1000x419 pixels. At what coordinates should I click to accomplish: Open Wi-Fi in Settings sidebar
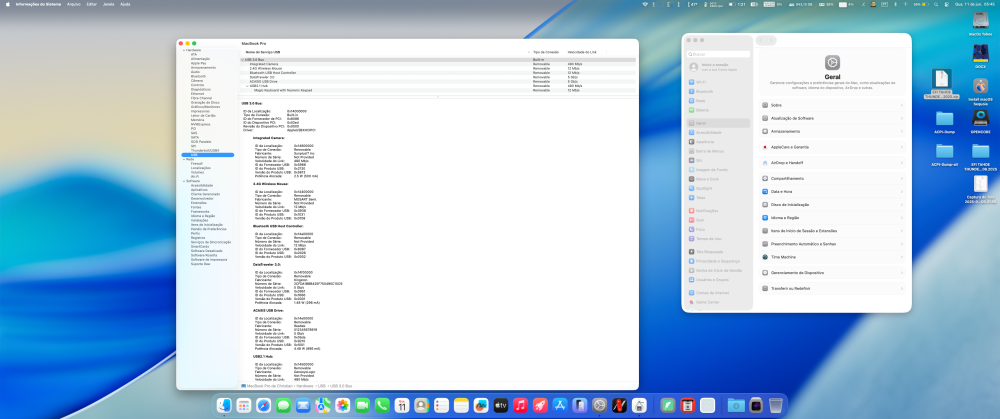pyautogui.click(x=719, y=82)
